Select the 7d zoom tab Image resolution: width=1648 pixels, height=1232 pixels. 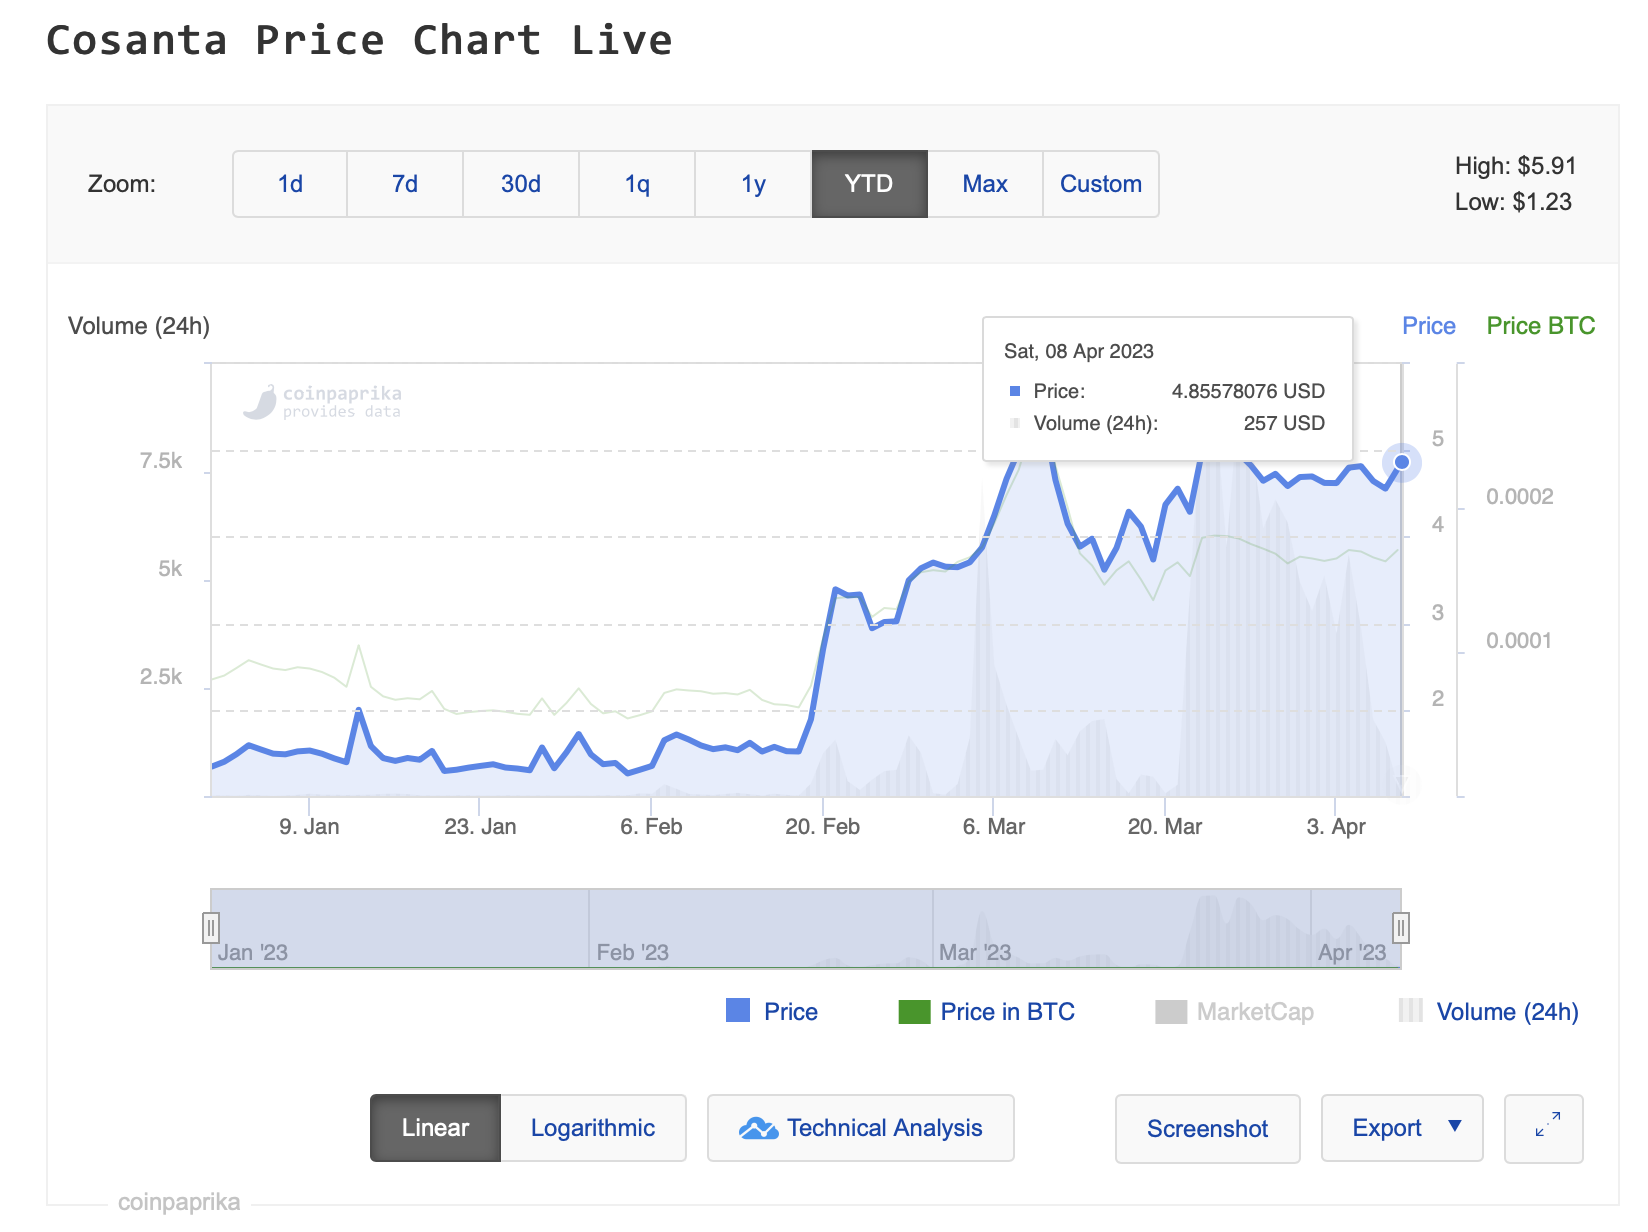click(x=405, y=184)
